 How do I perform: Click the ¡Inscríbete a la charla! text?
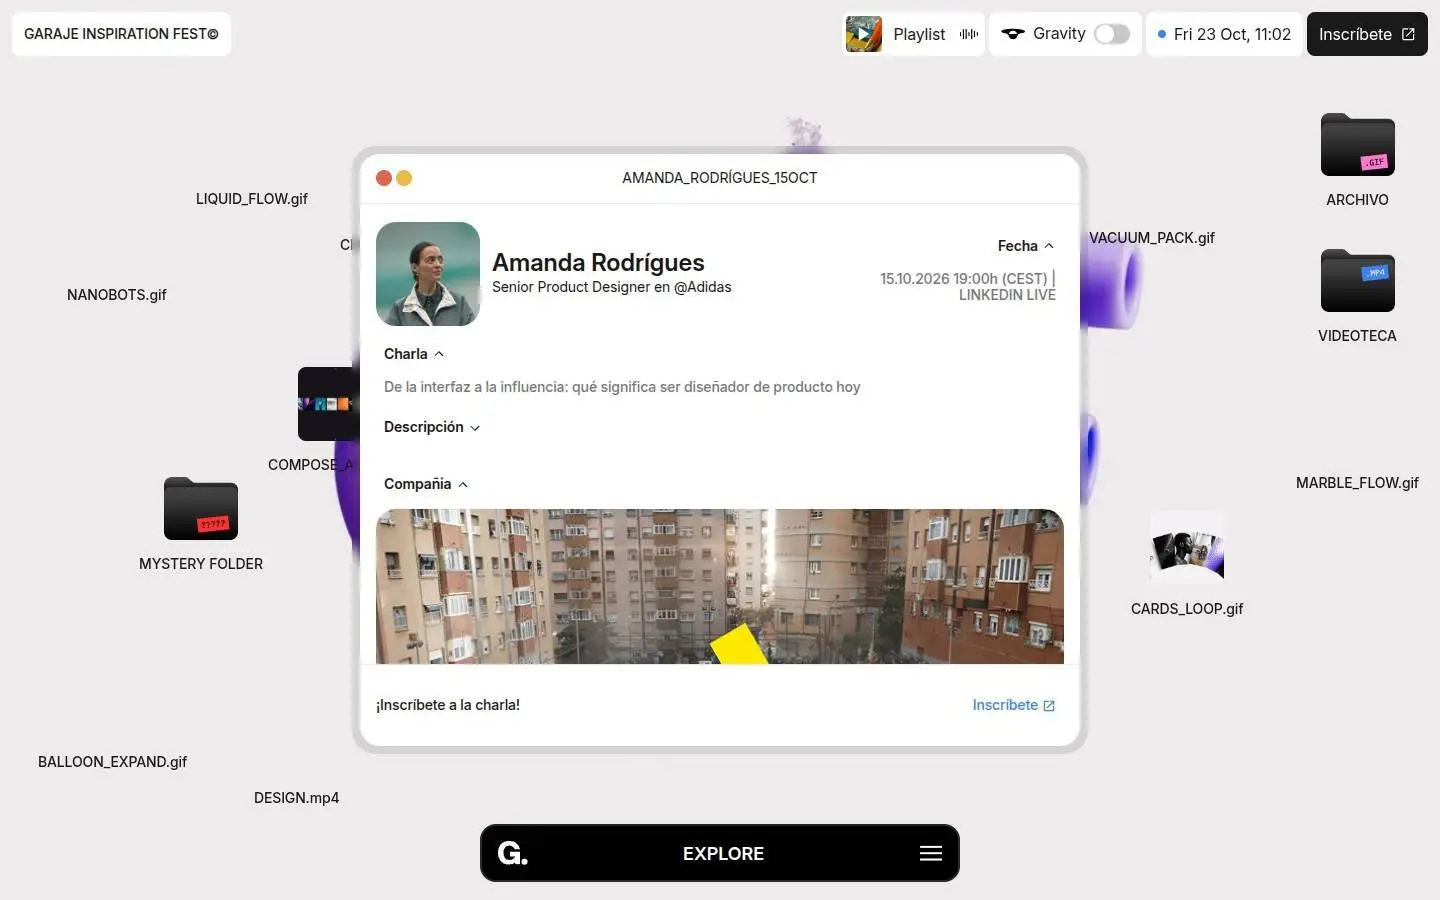[448, 705]
